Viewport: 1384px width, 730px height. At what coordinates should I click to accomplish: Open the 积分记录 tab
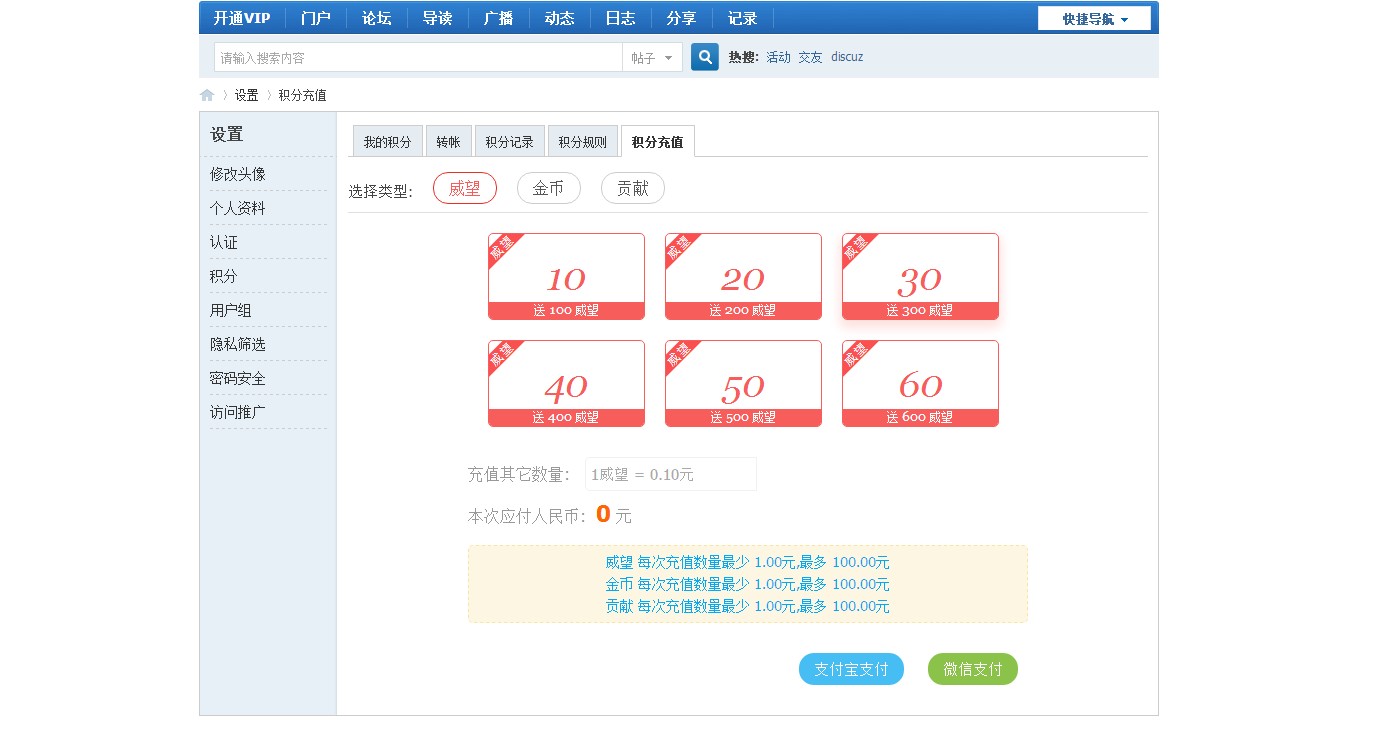pos(510,142)
